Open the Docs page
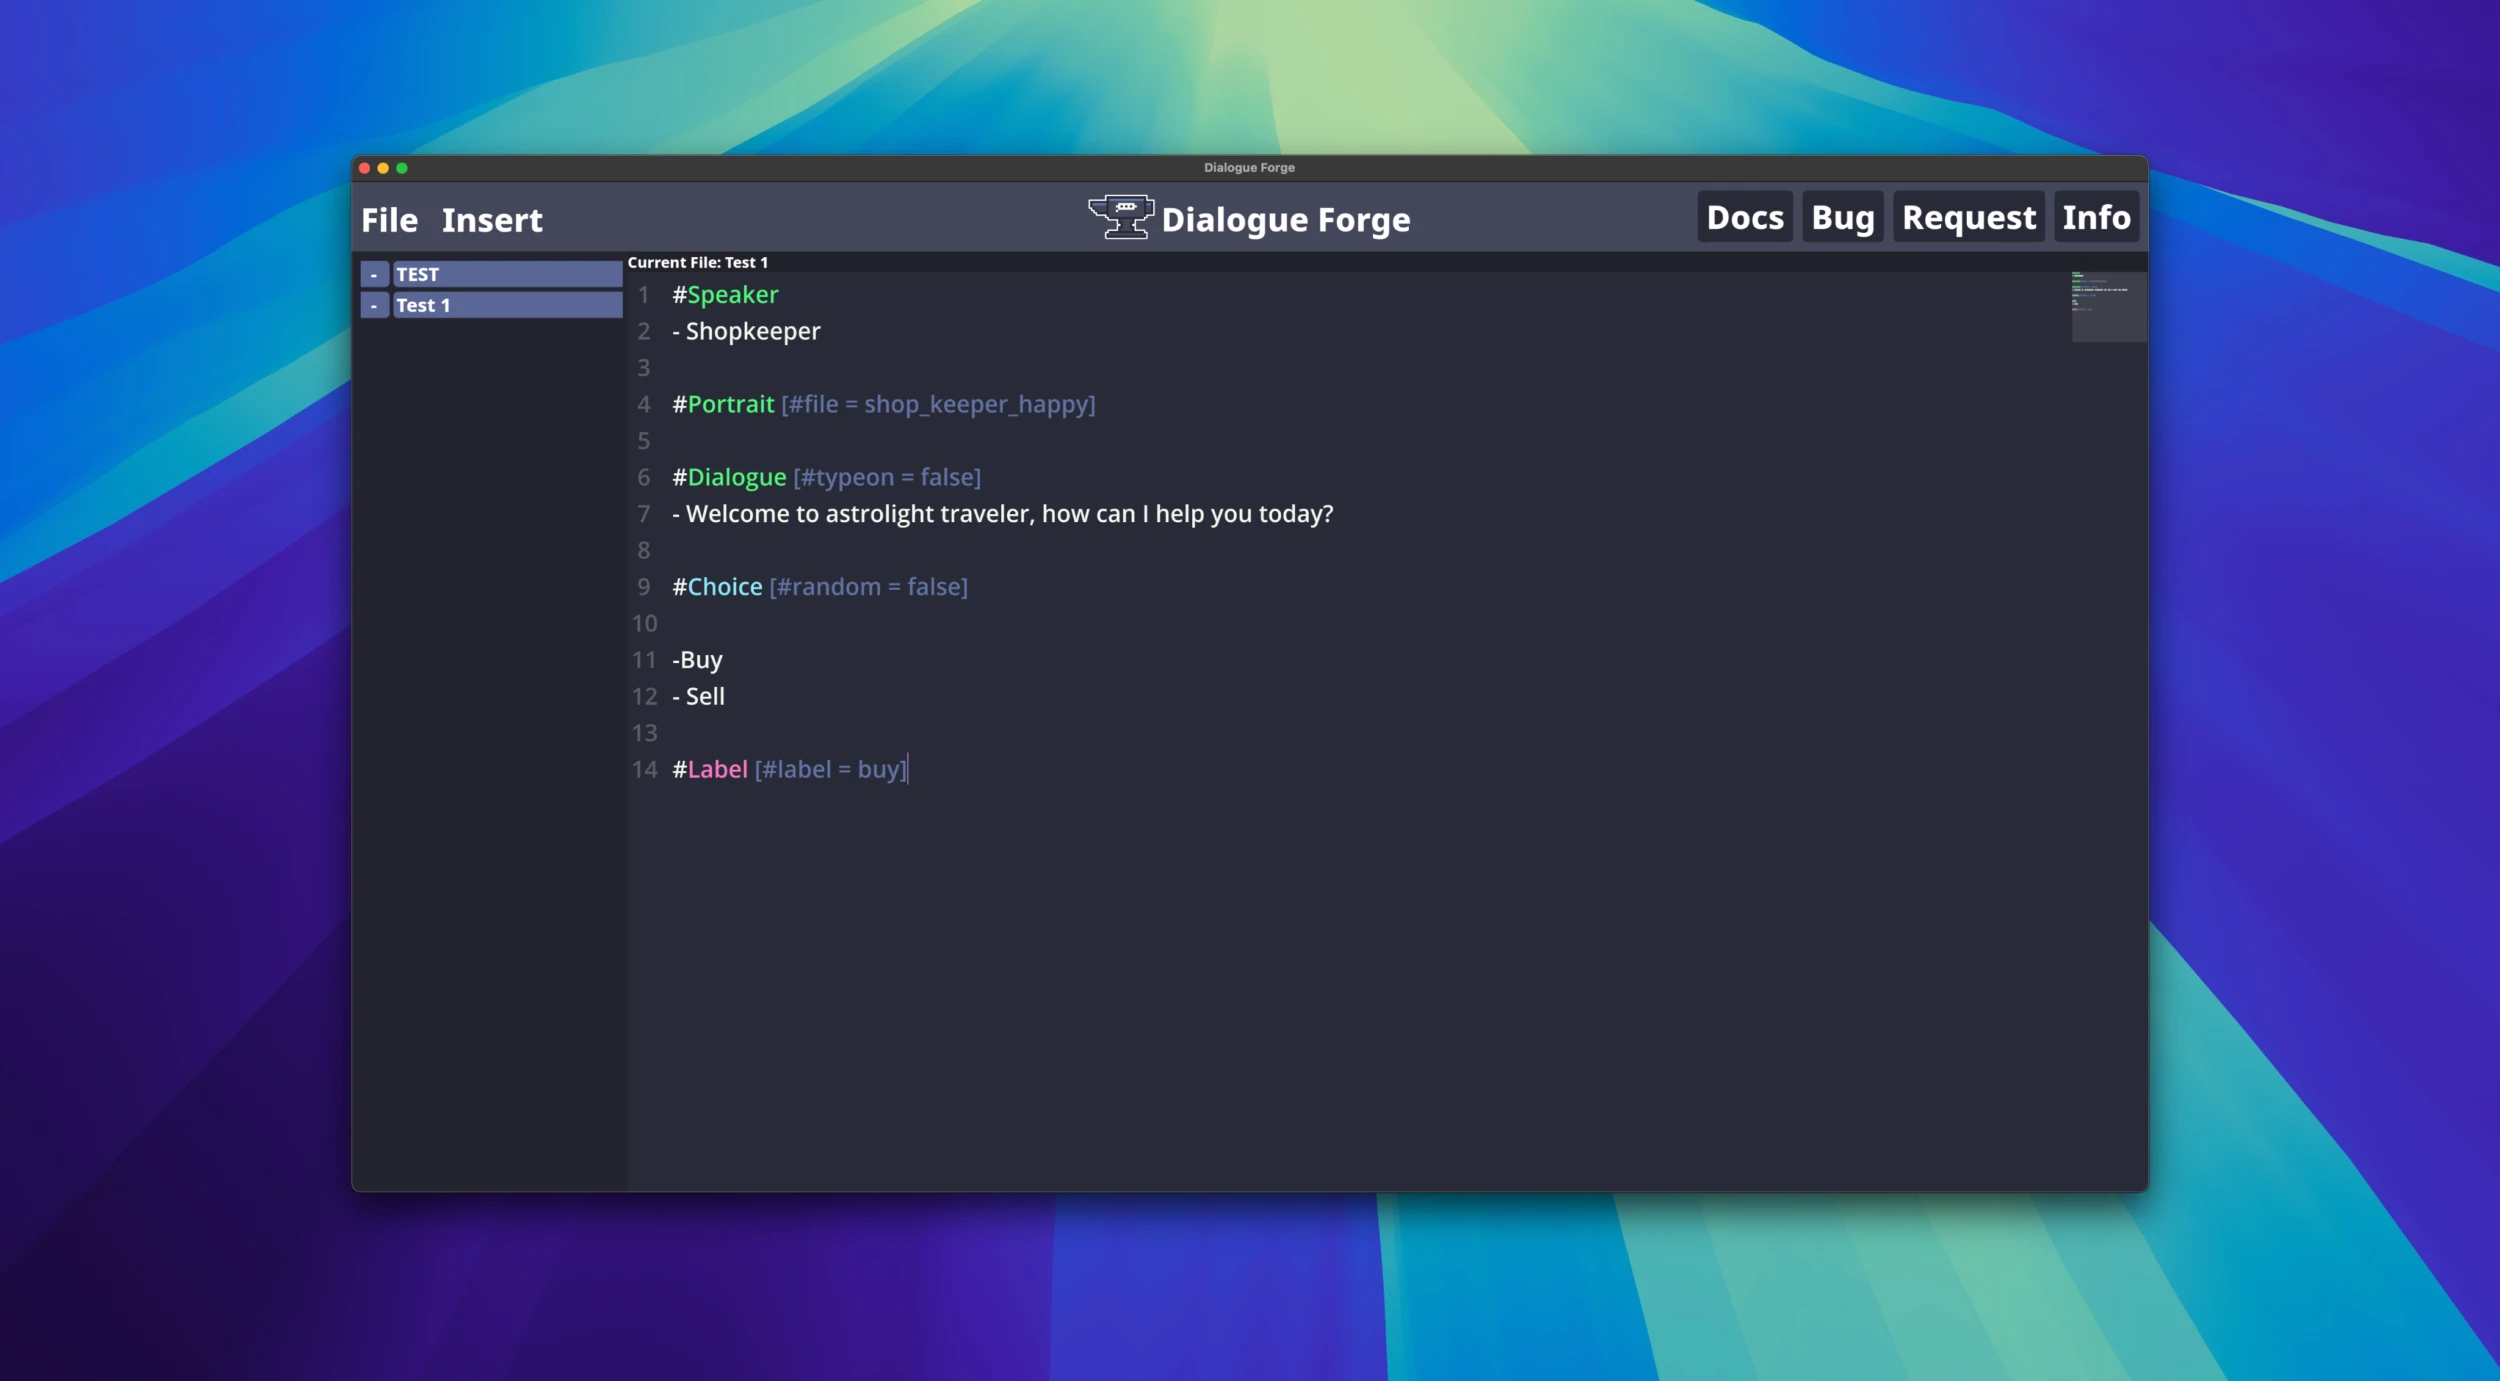 click(x=1744, y=217)
